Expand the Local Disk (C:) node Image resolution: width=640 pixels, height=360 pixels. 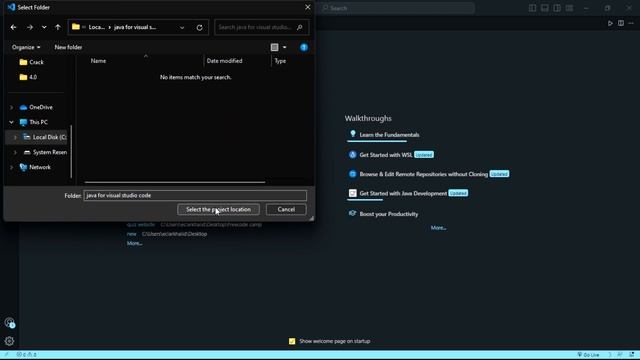[15, 138]
